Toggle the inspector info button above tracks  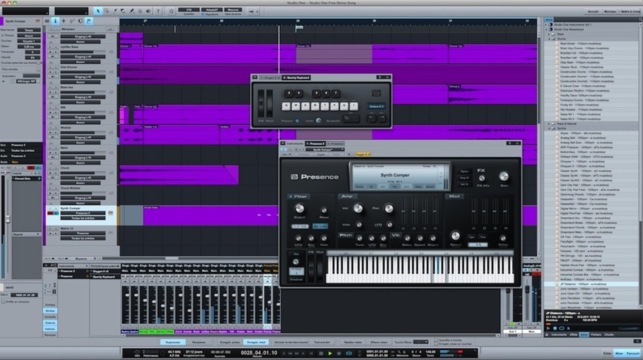click(x=55, y=21)
